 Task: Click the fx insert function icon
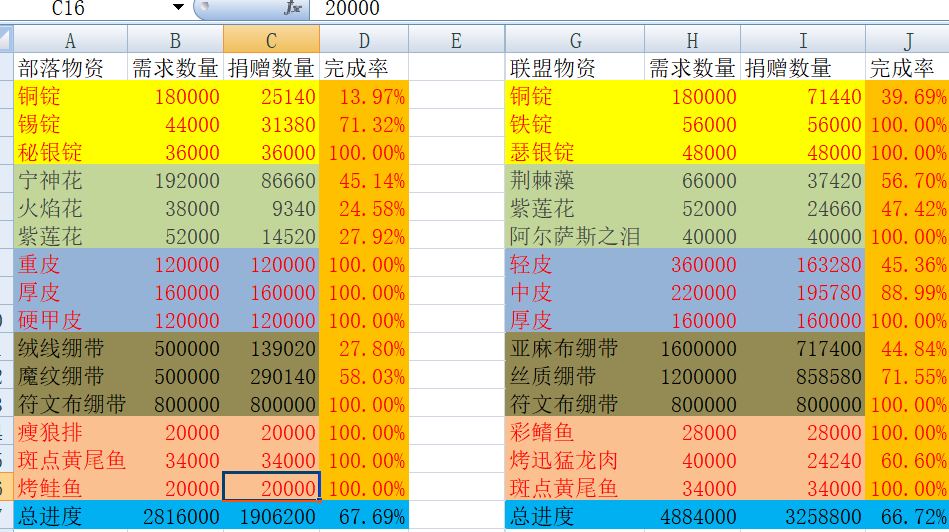pos(292,8)
